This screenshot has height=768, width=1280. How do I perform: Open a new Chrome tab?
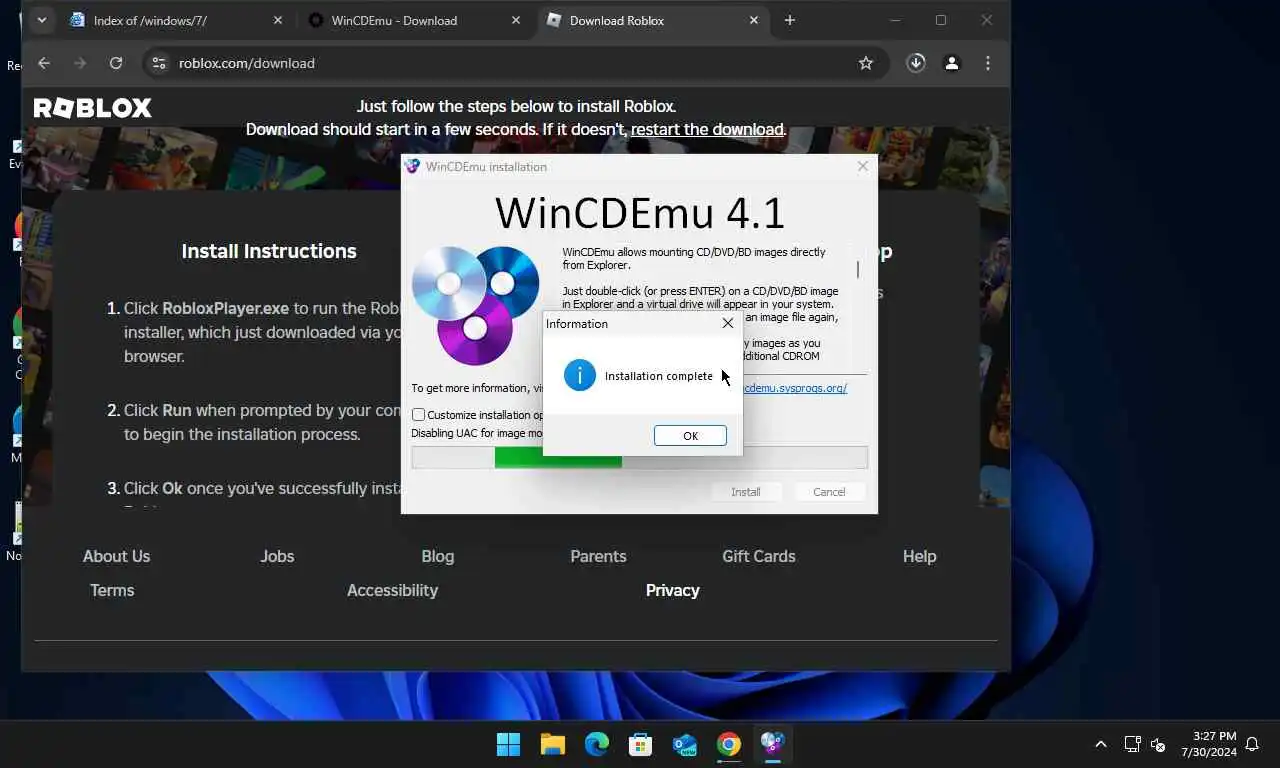[790, 20]
